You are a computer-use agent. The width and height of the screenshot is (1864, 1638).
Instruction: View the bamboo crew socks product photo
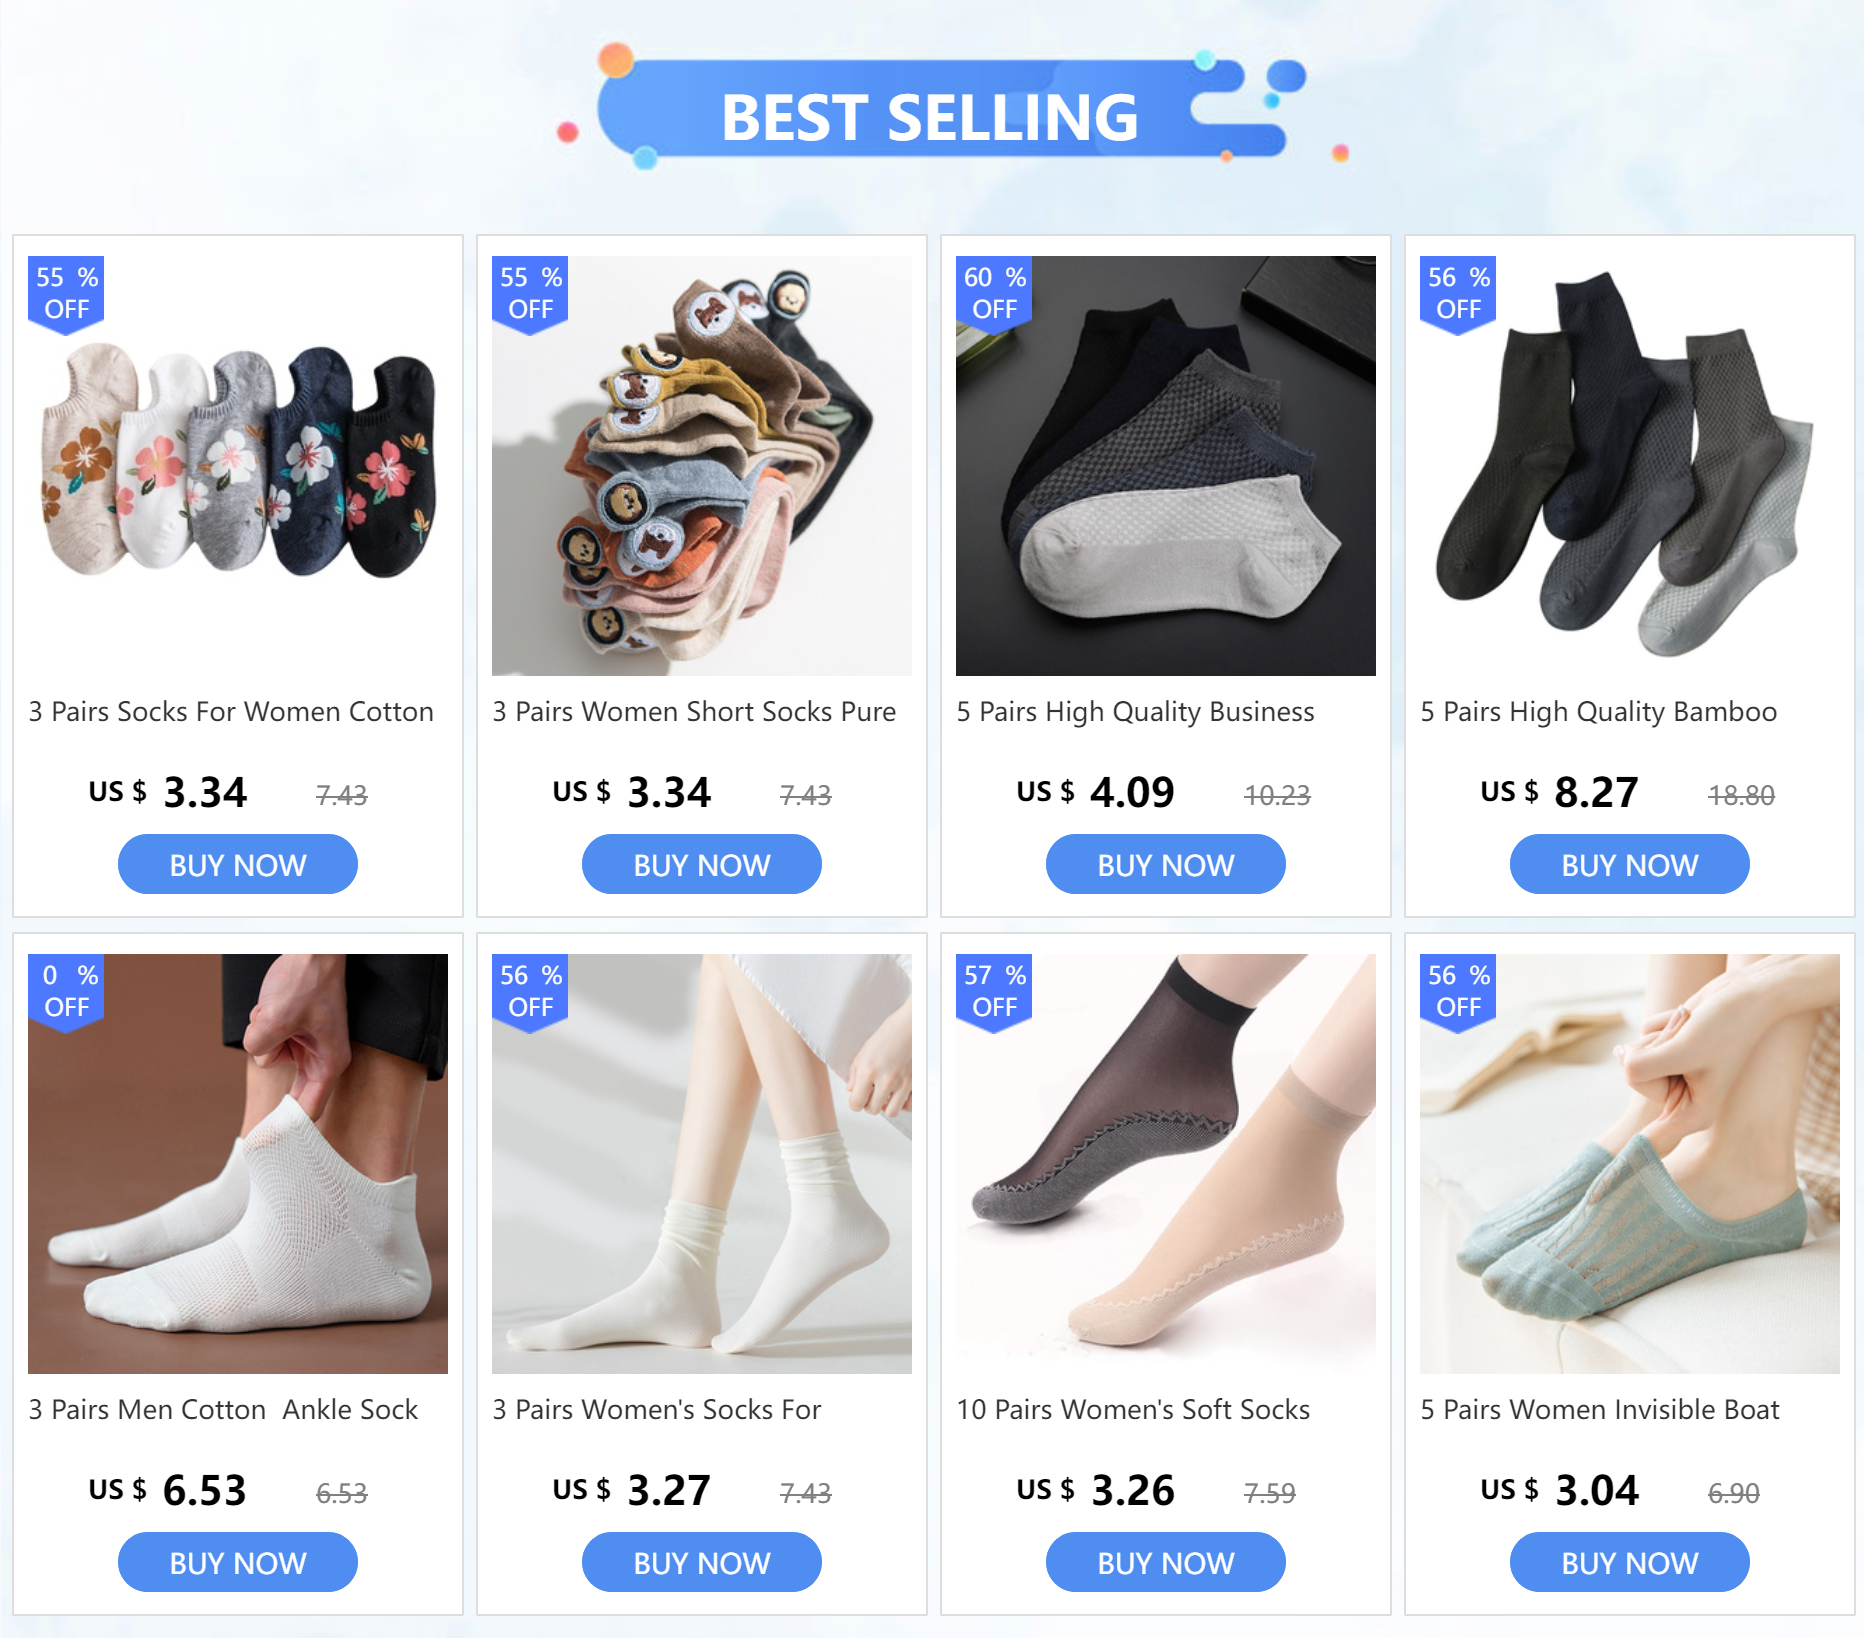coord(1630,466)
